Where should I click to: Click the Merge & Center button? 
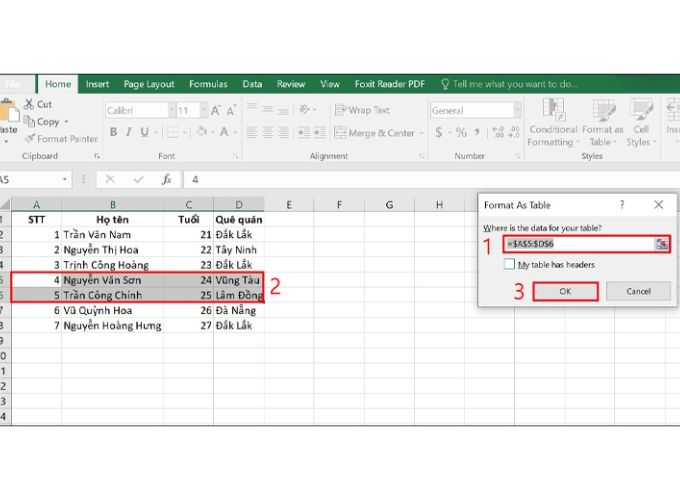[375, 133]
